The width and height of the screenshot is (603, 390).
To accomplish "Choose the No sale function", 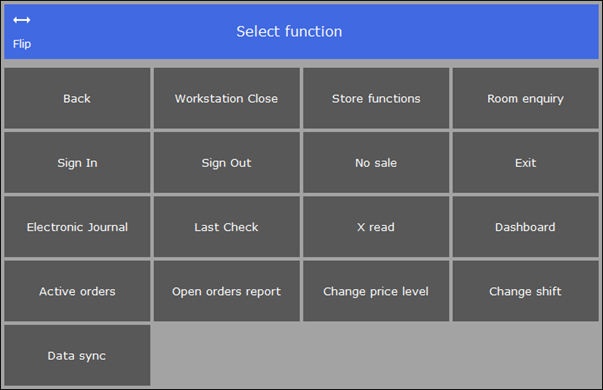I will click(x=376, y=163).
